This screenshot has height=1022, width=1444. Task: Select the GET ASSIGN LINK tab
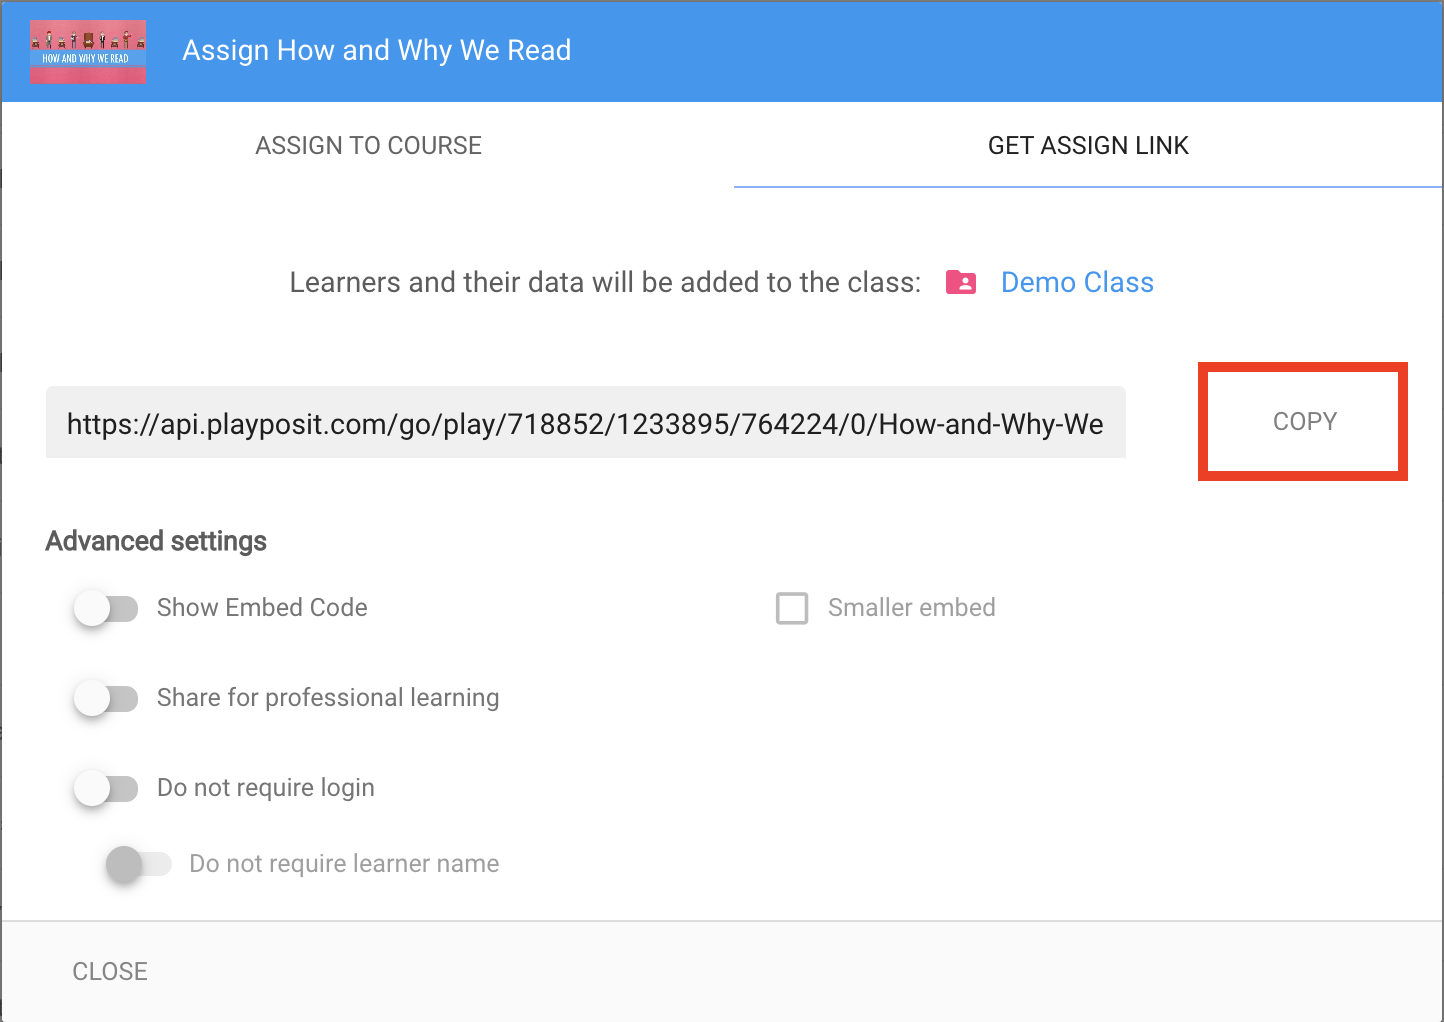(x=1088, y=145)
